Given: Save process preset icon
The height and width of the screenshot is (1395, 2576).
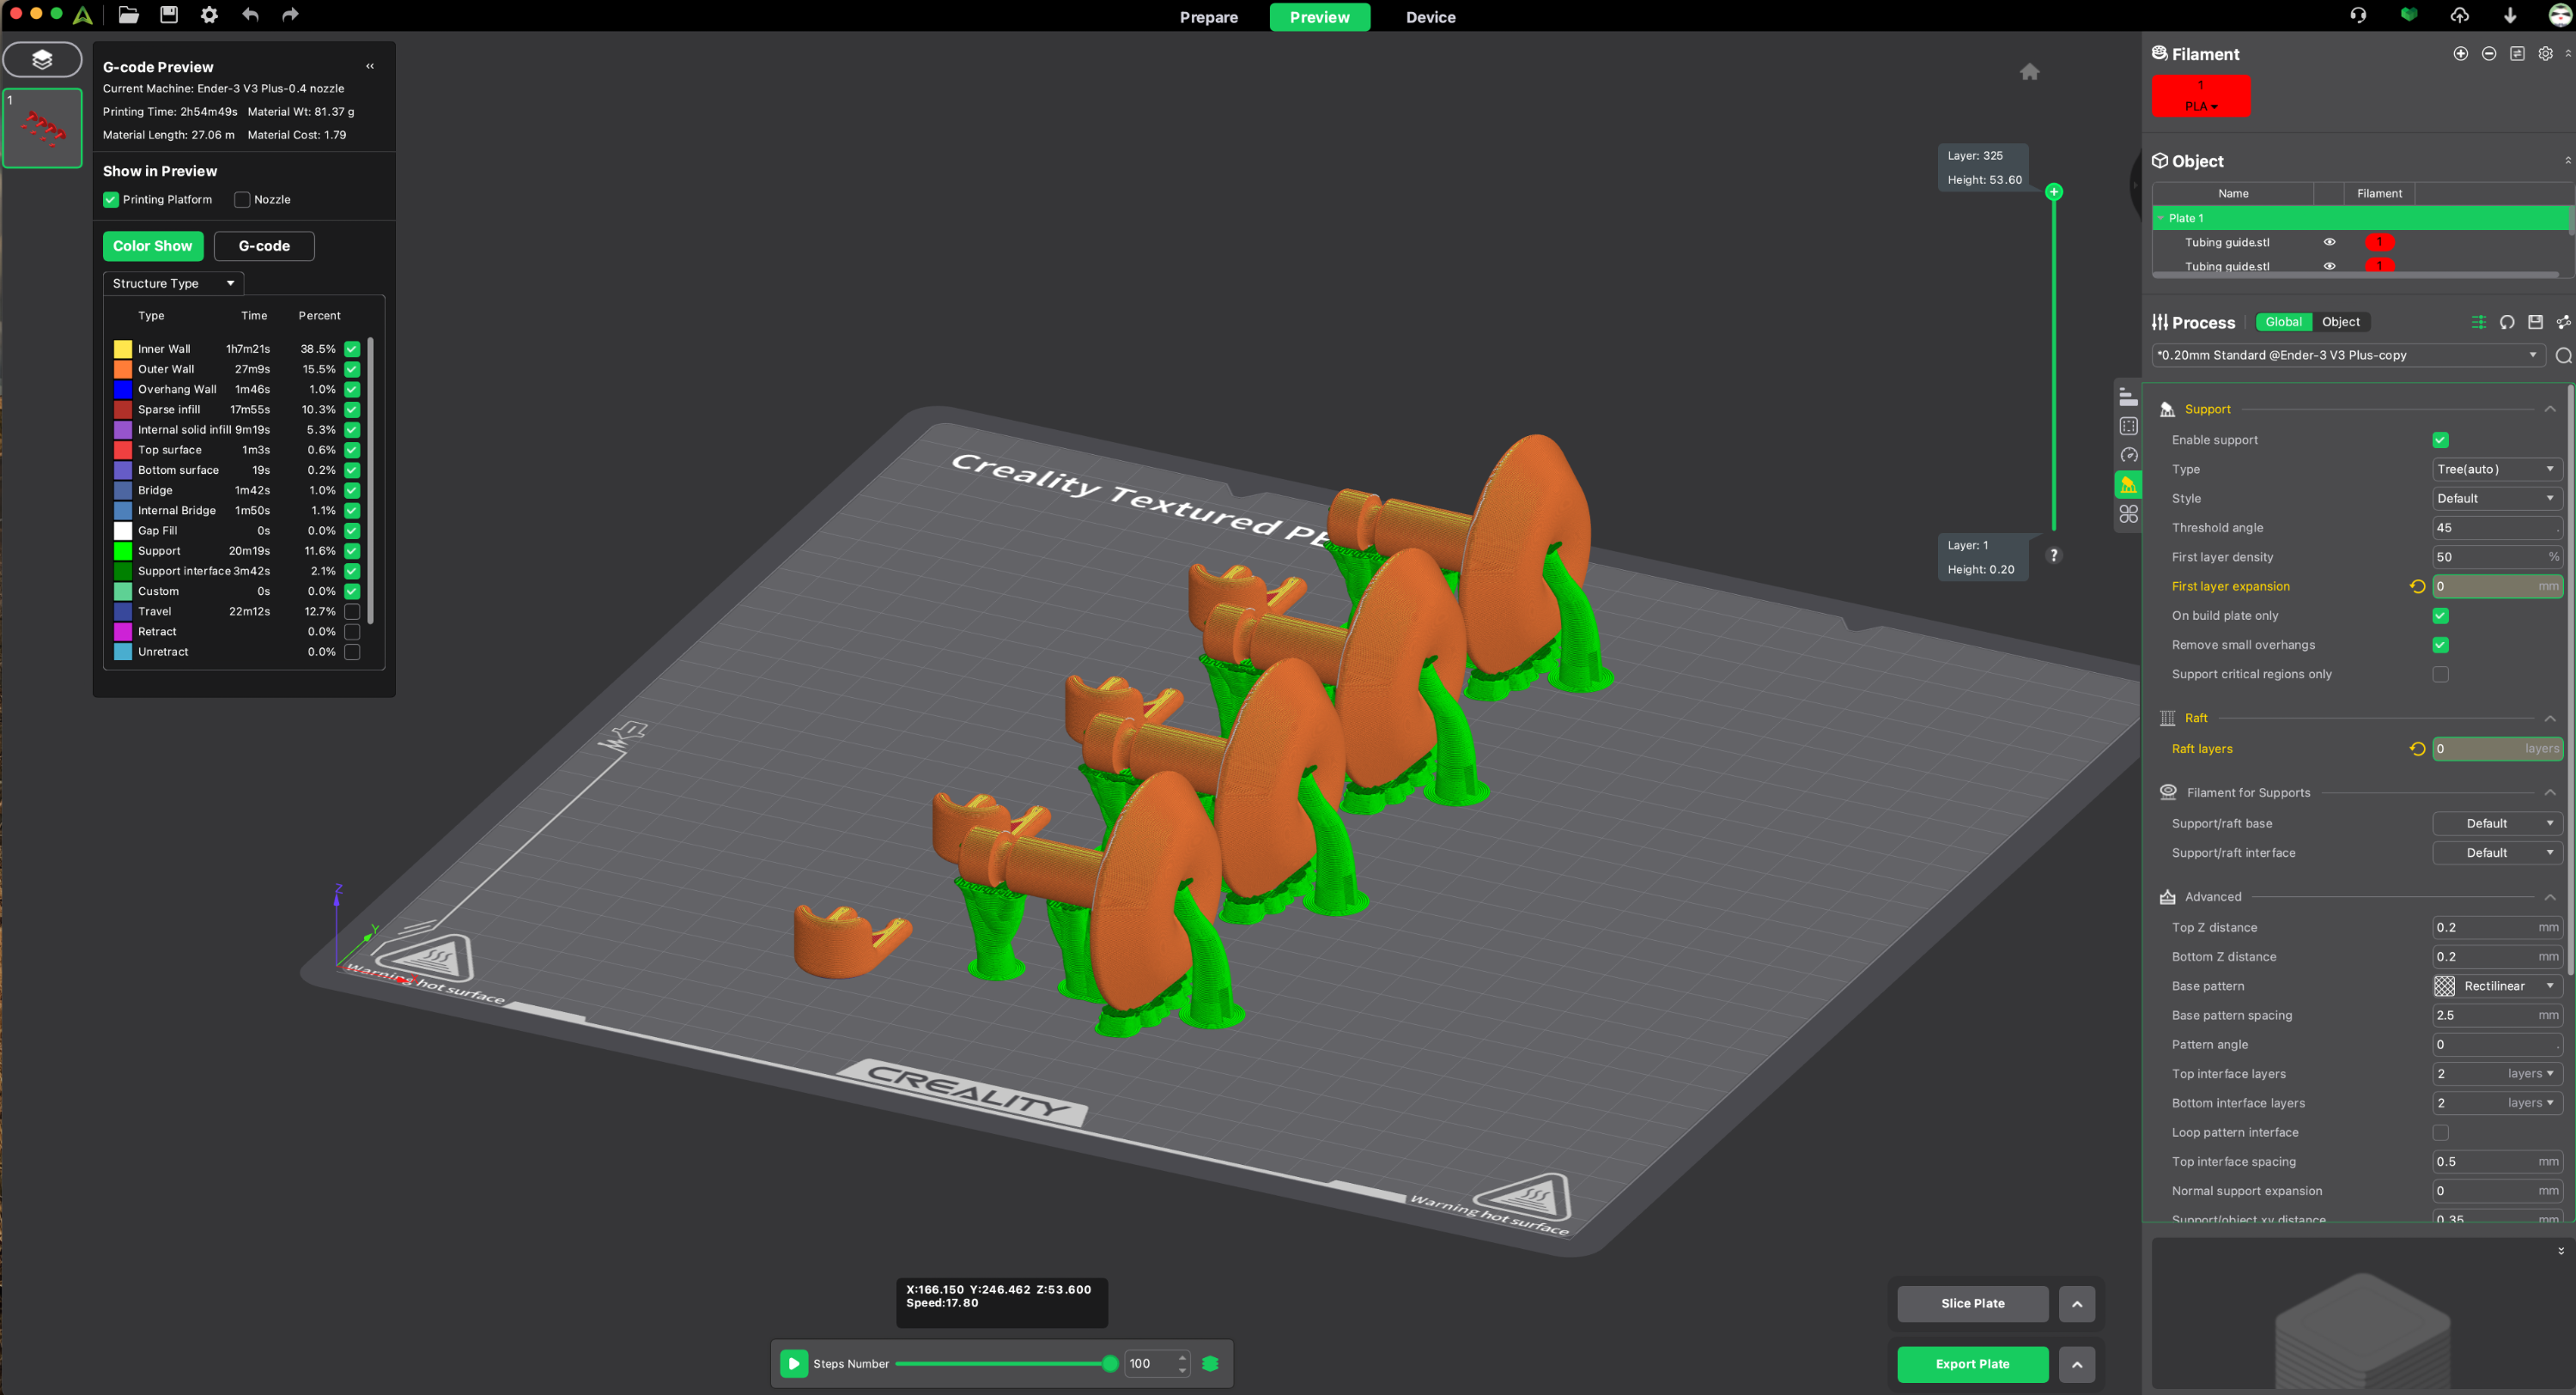Looking at the screenshot, I should (x=2534, y=322).
